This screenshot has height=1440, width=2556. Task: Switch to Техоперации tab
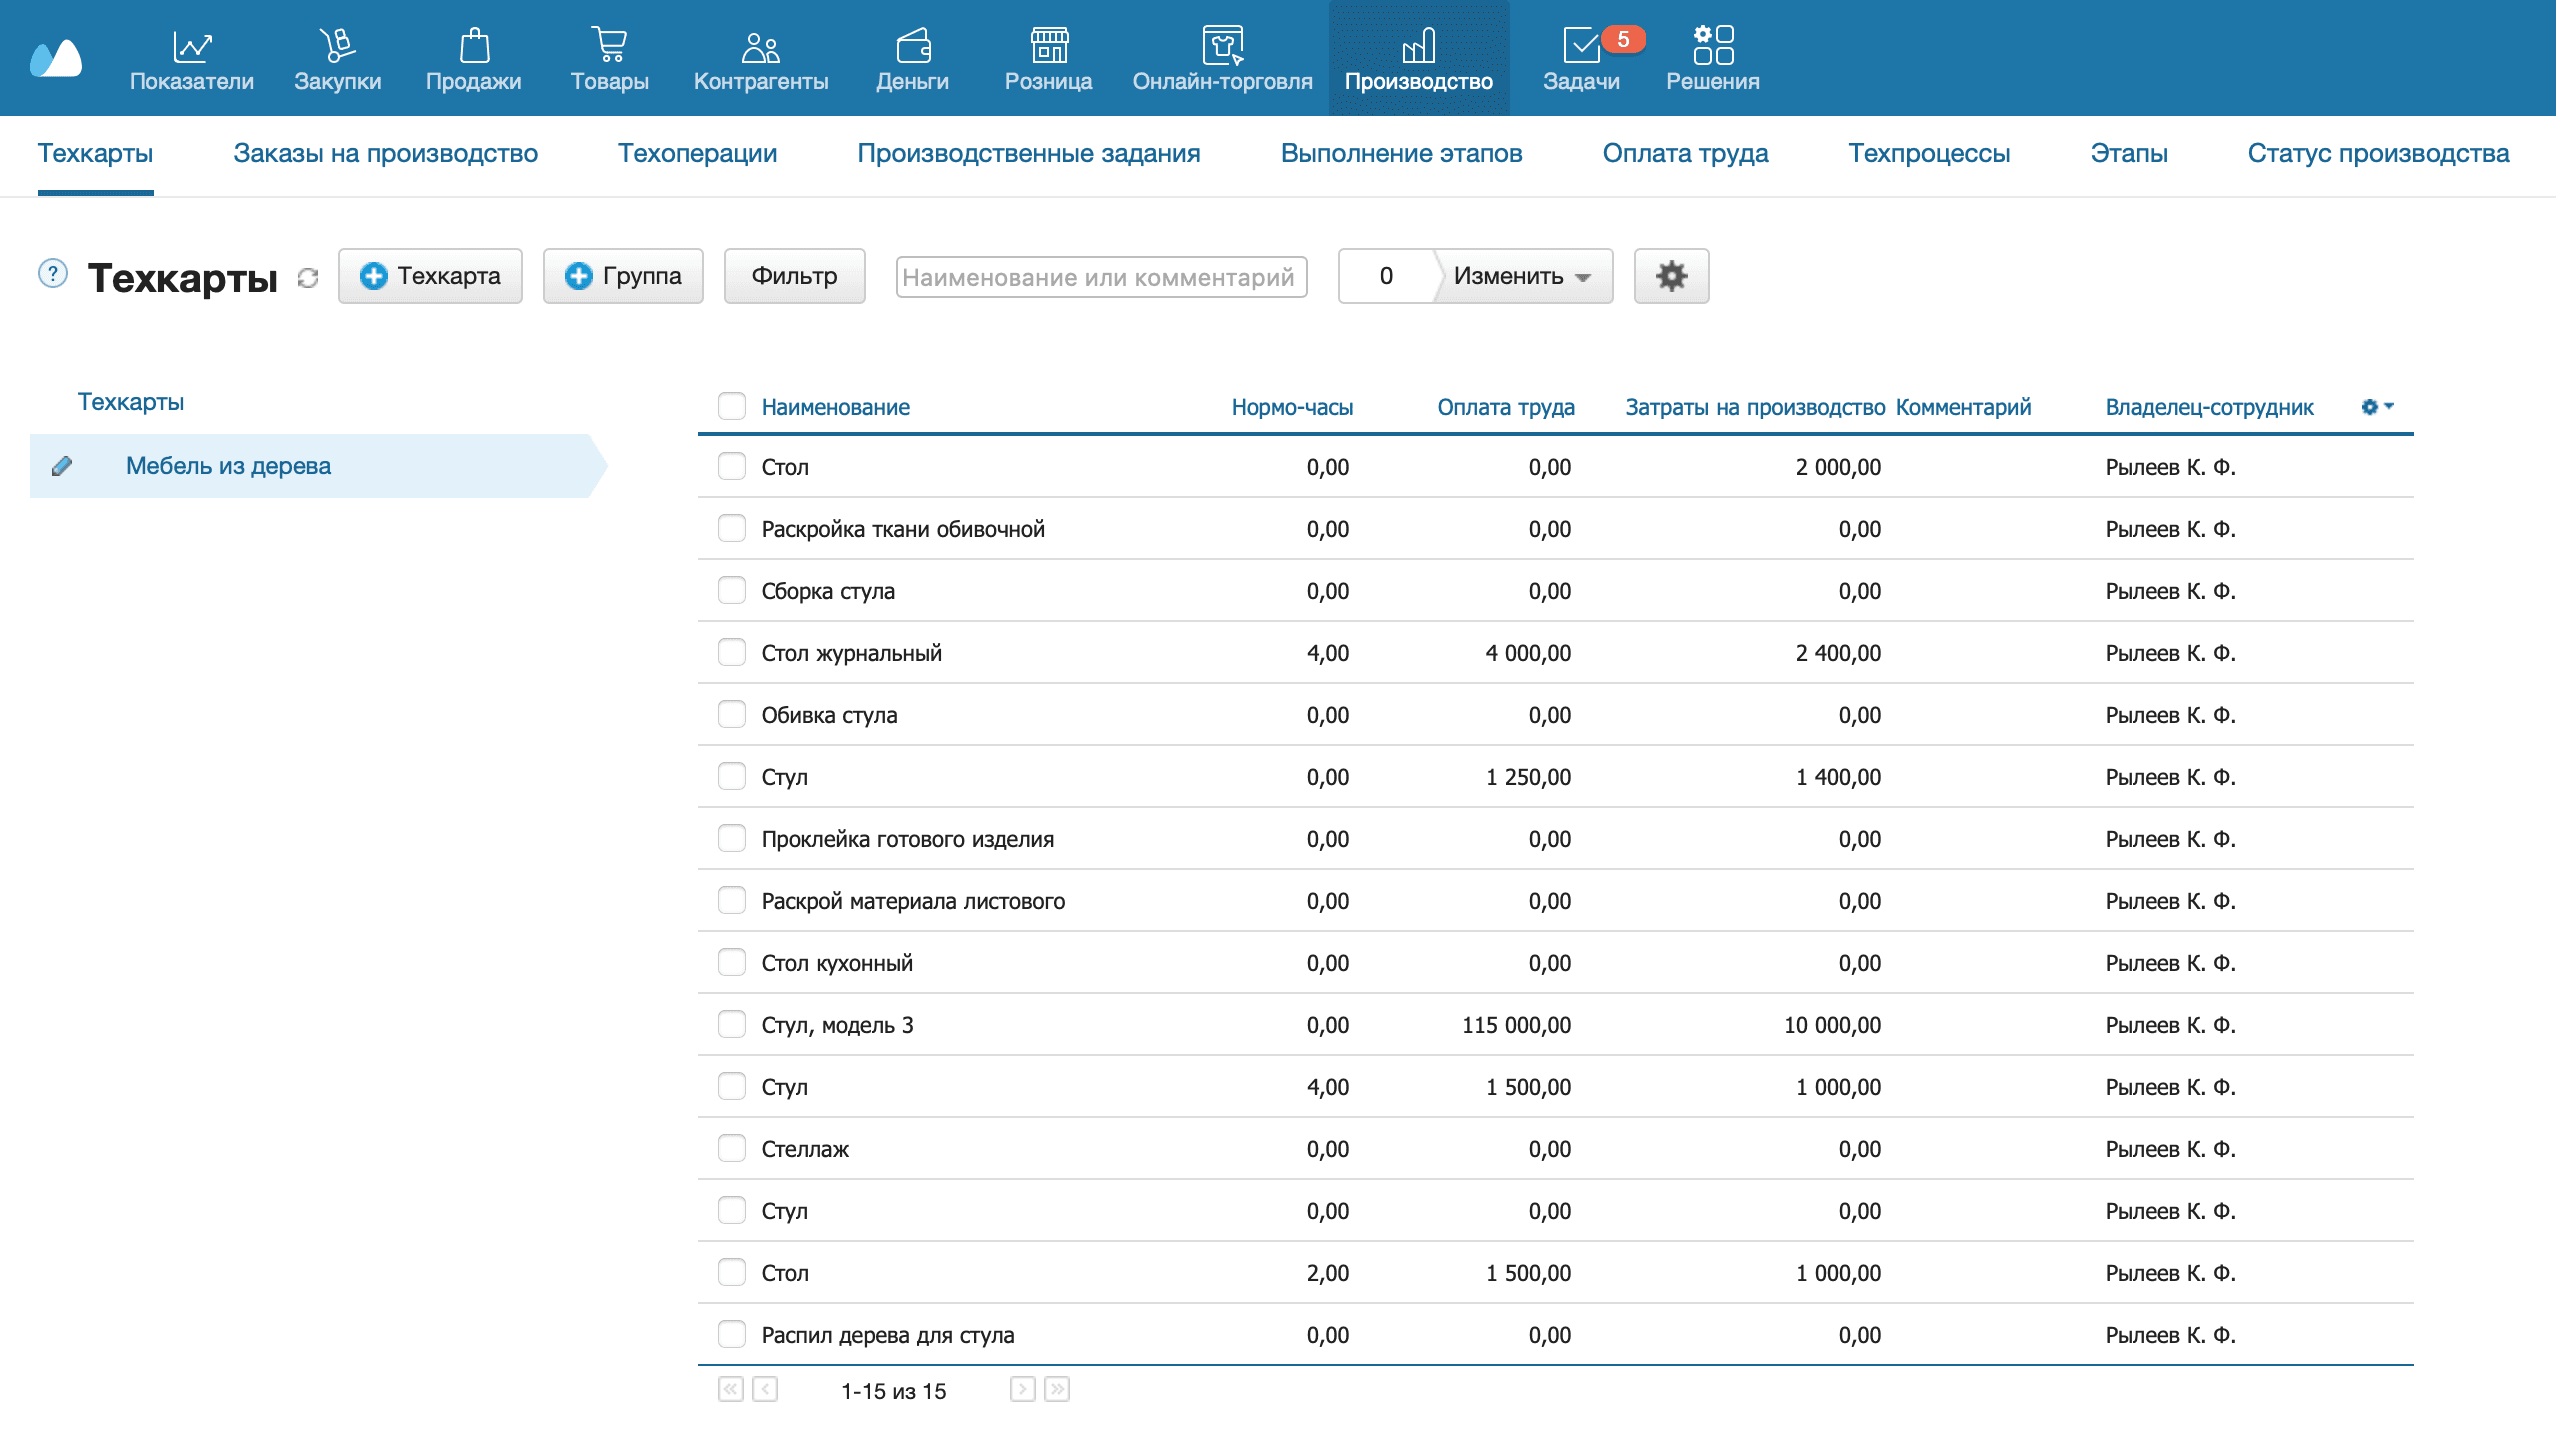coord(697,153)
